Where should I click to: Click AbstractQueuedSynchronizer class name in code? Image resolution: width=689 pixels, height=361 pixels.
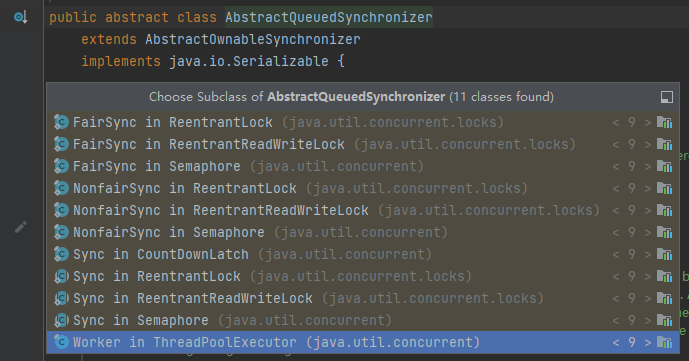point(329,18)
